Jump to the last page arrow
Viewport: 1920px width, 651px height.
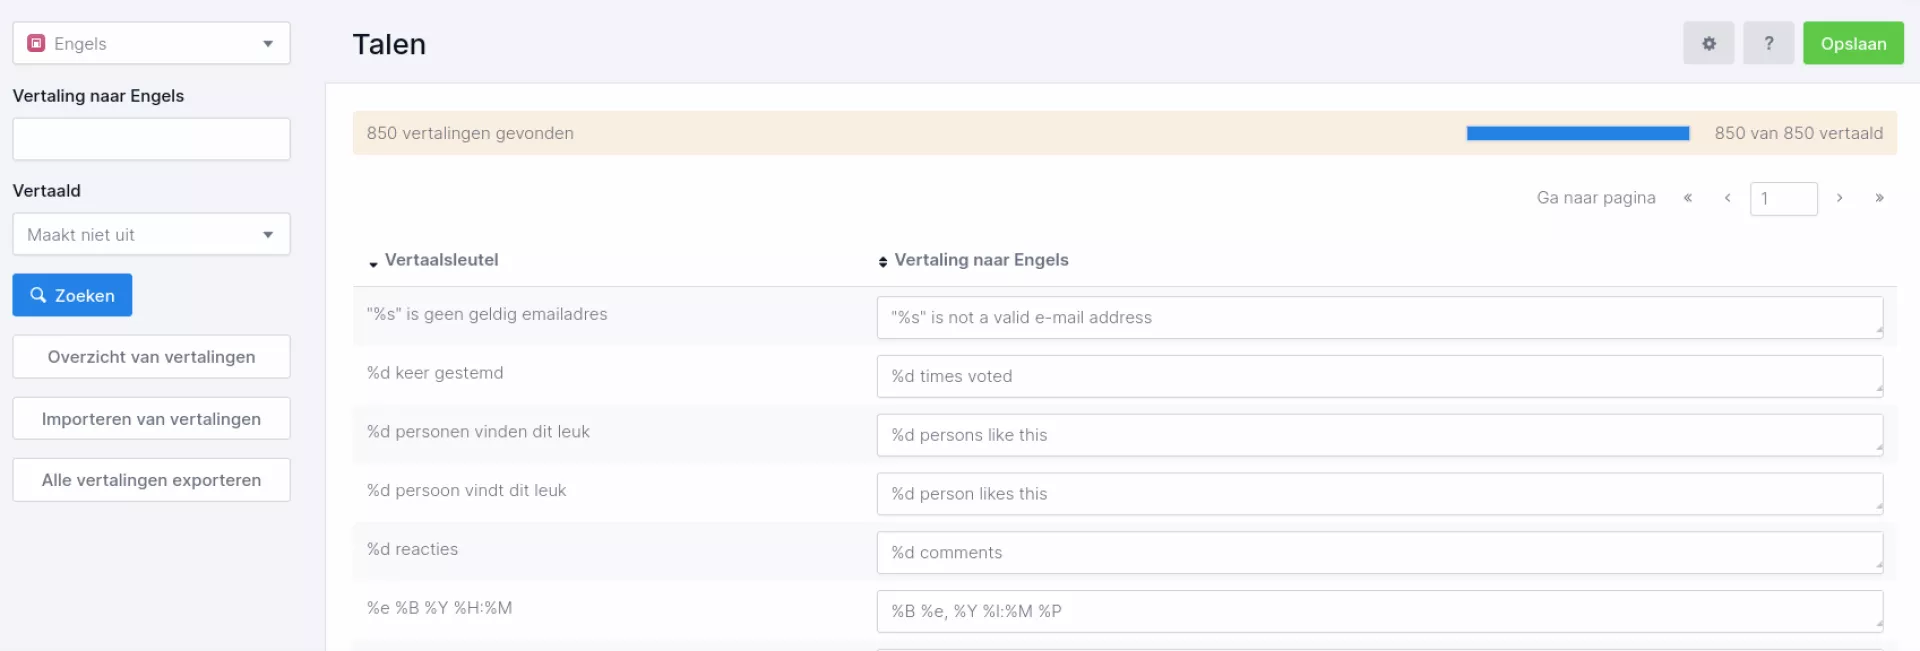coord(1879,198)
